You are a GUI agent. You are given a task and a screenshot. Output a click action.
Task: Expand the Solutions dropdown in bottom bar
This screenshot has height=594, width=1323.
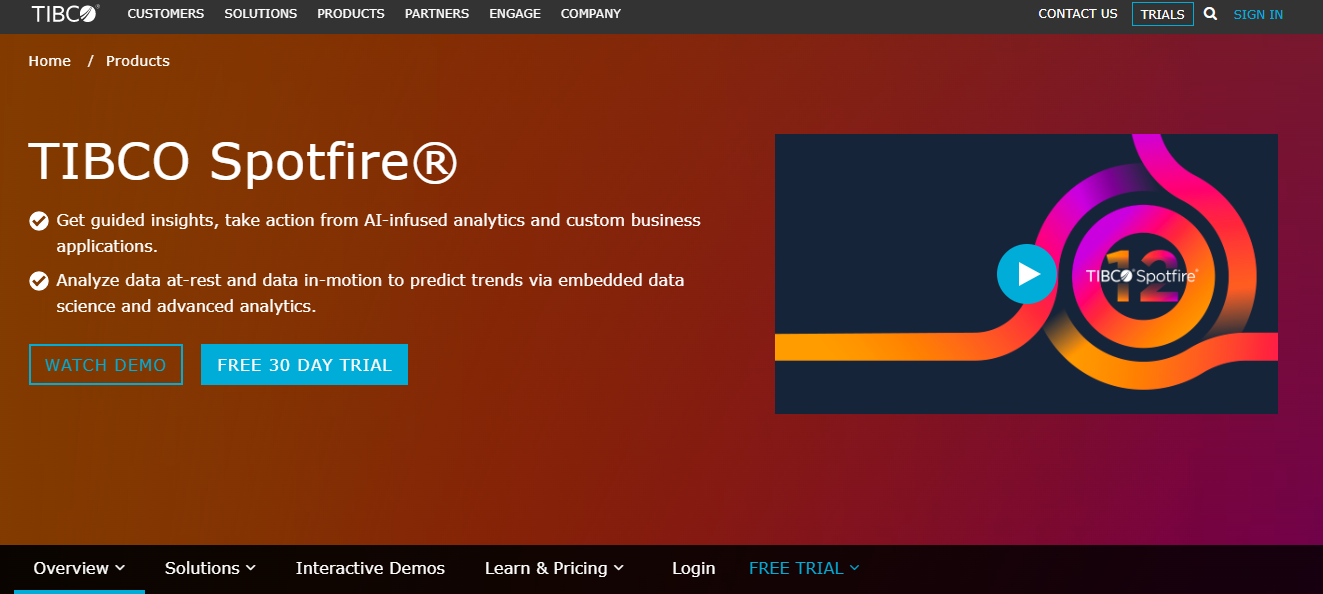pos(210,568)
